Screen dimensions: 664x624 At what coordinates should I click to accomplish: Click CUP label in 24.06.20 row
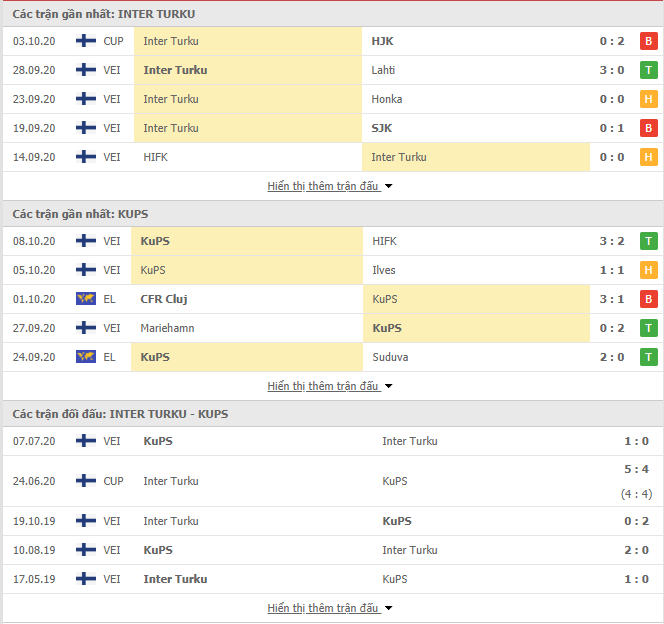click(x=113, y=481)
